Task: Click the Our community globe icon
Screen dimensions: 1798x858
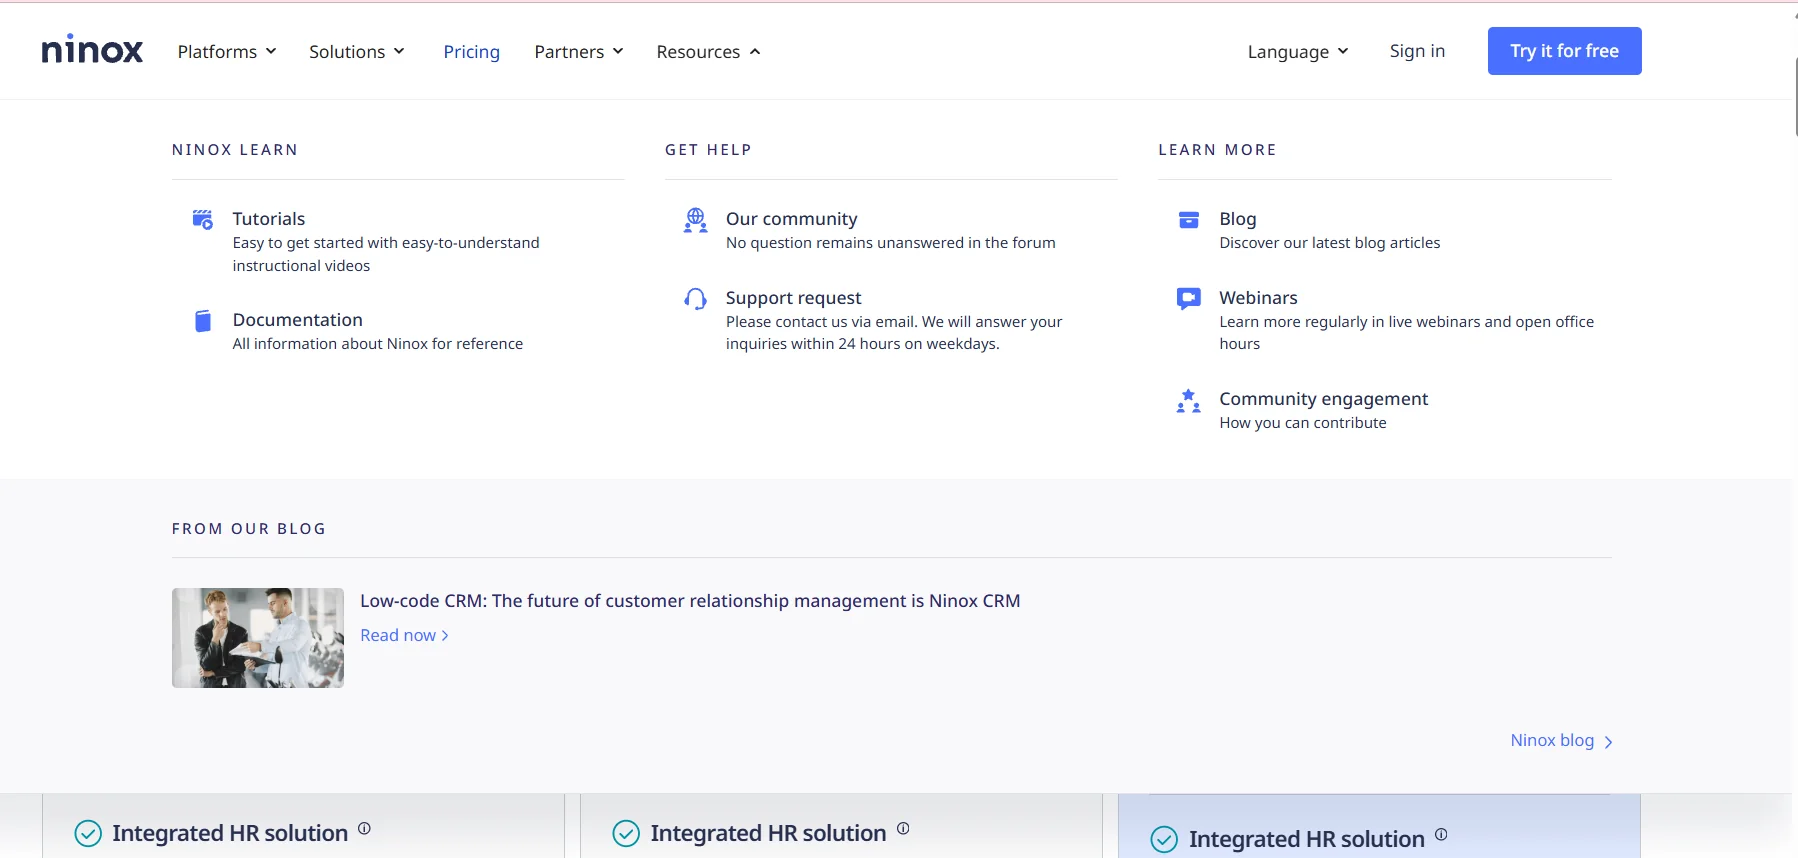Action: 695,220
